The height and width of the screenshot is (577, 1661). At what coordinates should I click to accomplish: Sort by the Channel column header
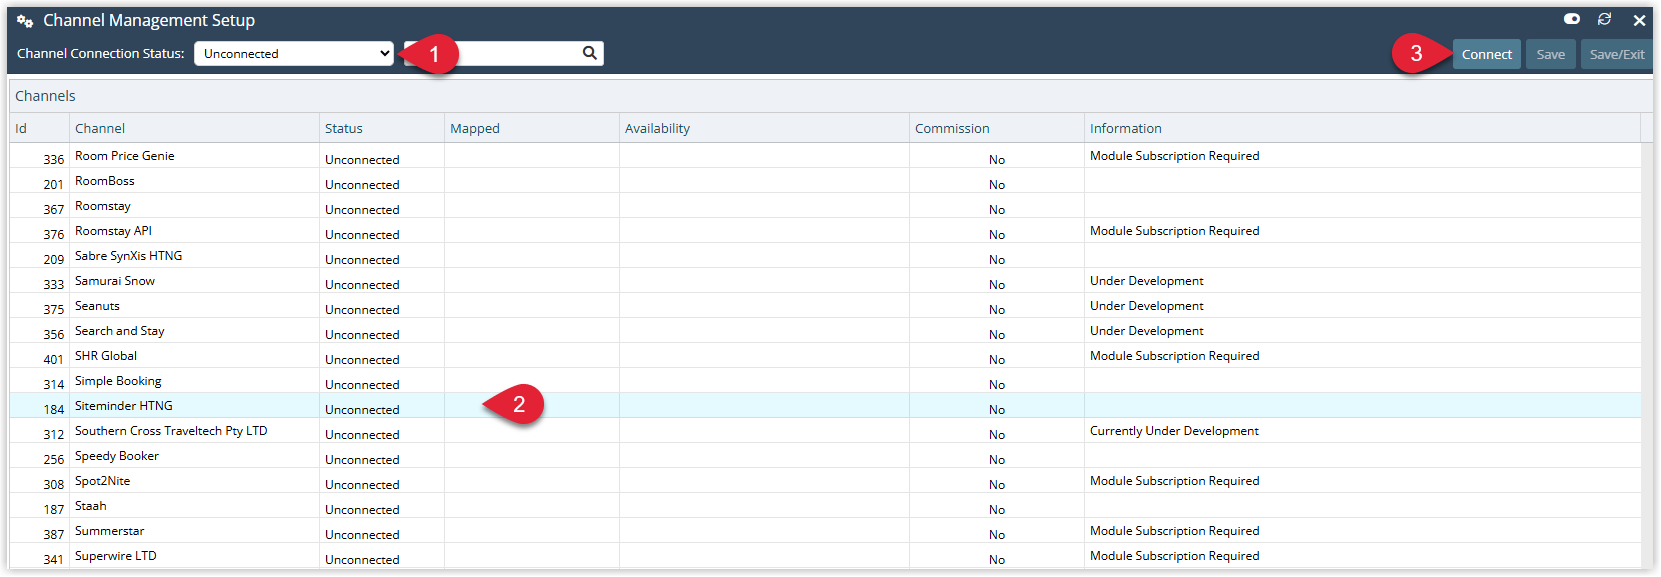point(195,128)
